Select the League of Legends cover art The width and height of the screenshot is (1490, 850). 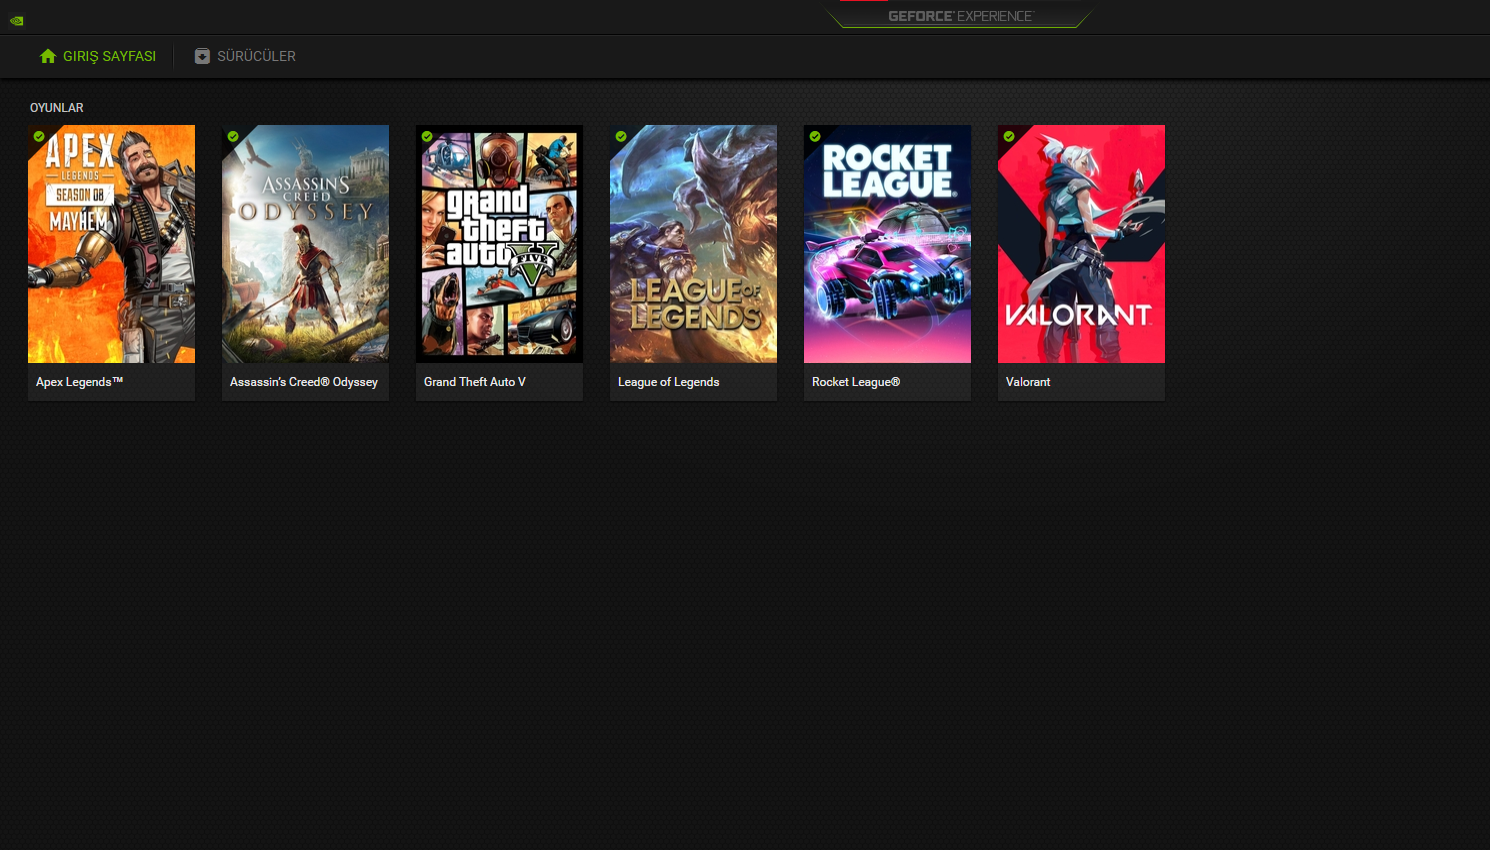point(693,244)
